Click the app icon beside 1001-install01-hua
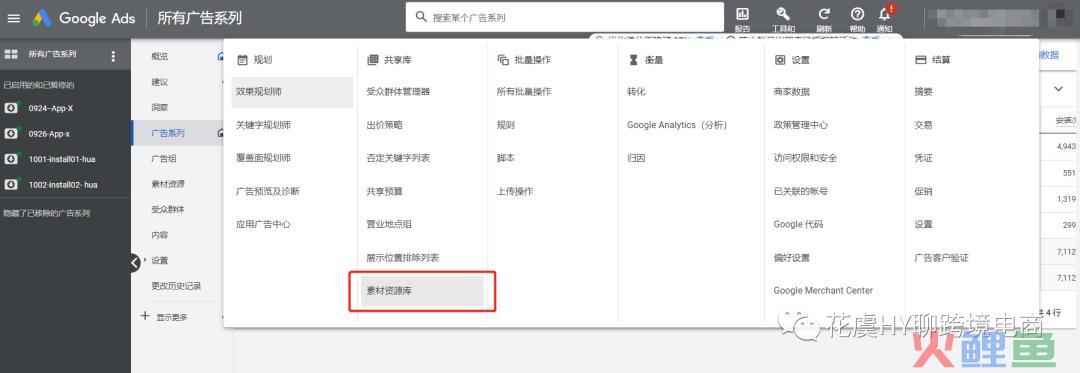Image resolution: width=1080 pixels, height=373 pixels. point(12,159)
